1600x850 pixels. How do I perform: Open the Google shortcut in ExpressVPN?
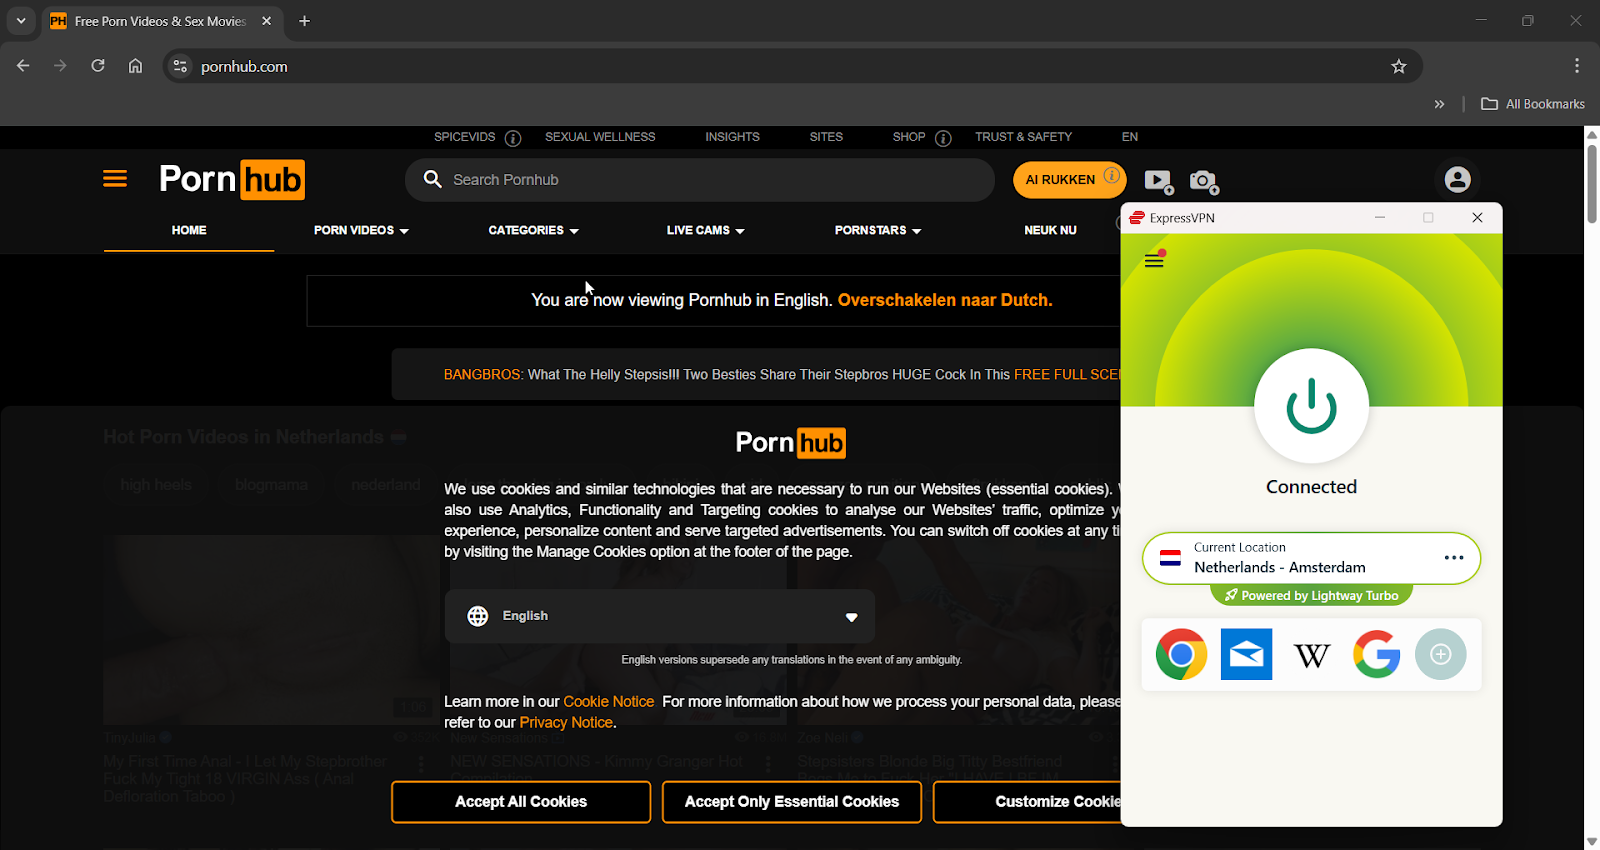point(1376,654)
